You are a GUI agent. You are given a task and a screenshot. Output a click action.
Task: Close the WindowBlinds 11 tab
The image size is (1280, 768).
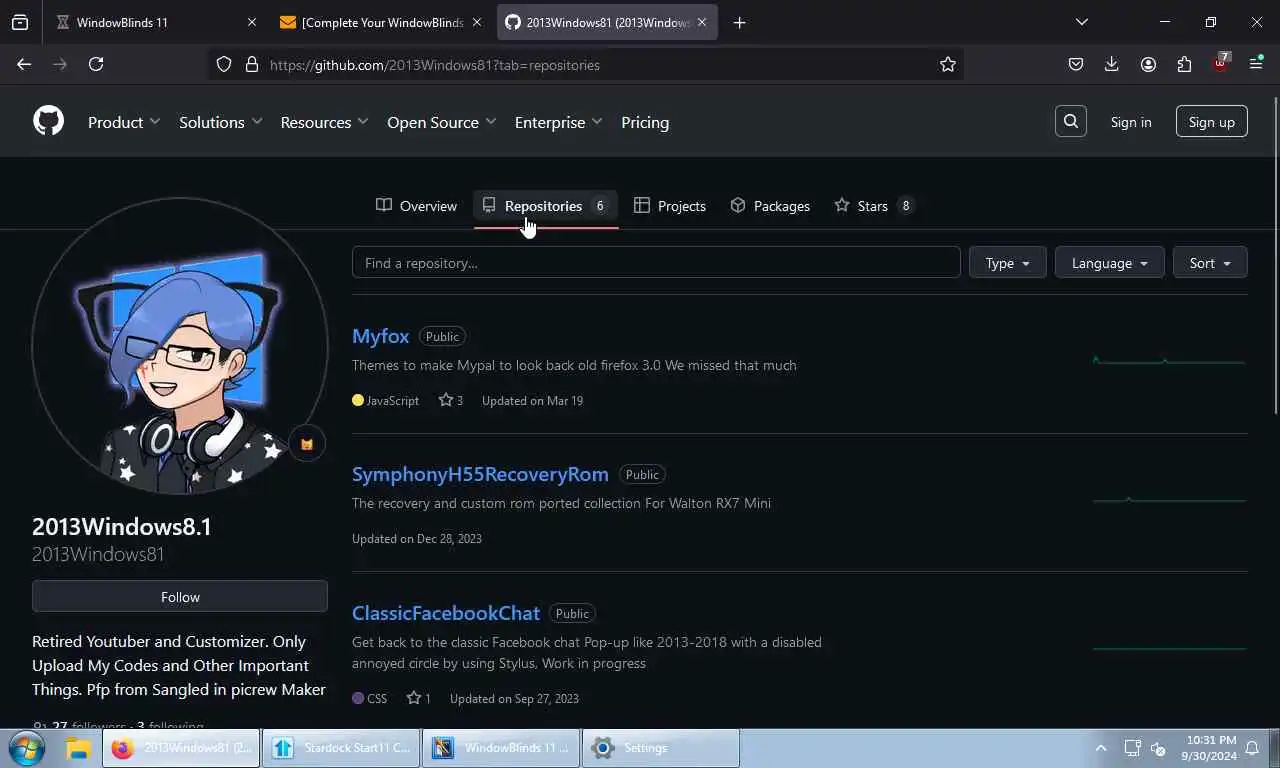pyautogui.click(x=251, y=22)
